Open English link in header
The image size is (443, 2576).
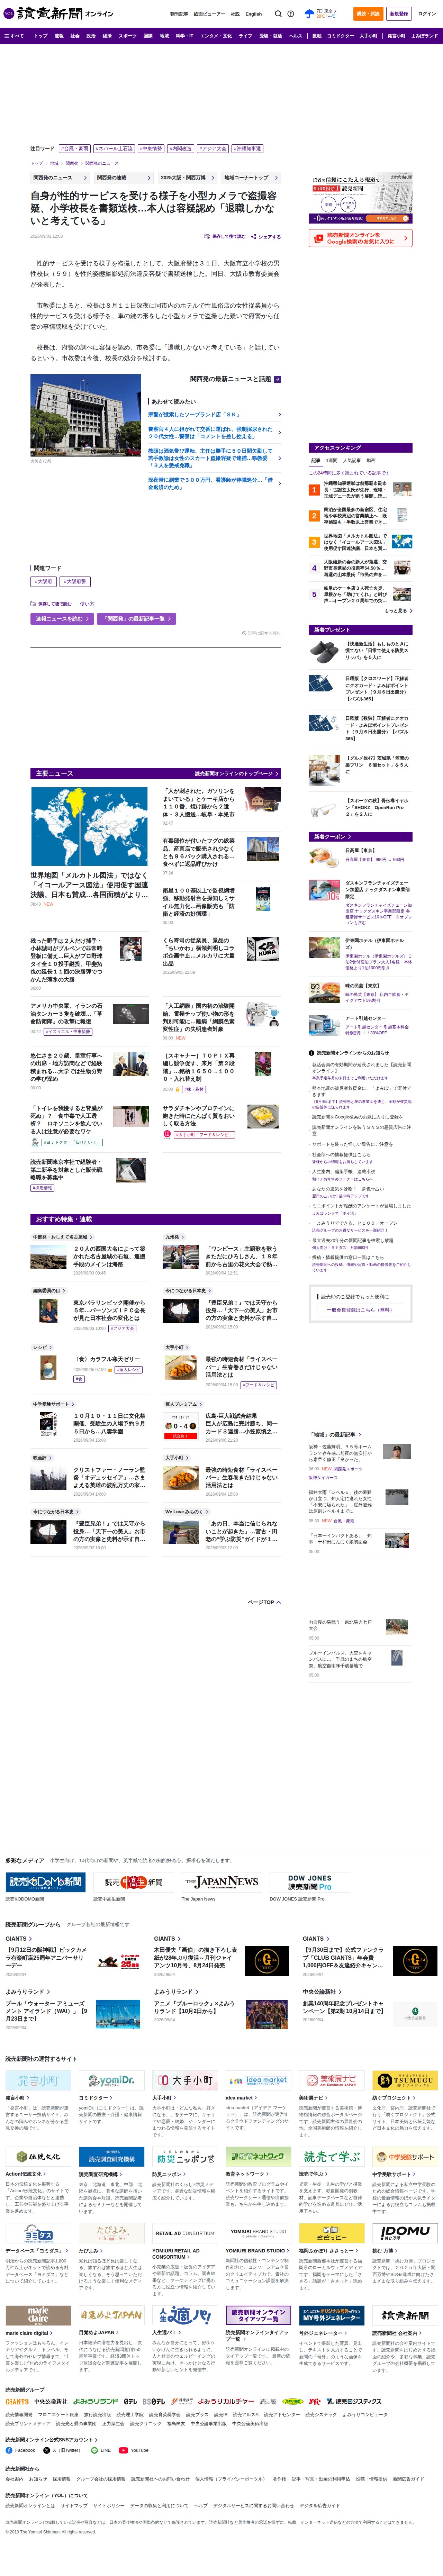click(254, 14)
